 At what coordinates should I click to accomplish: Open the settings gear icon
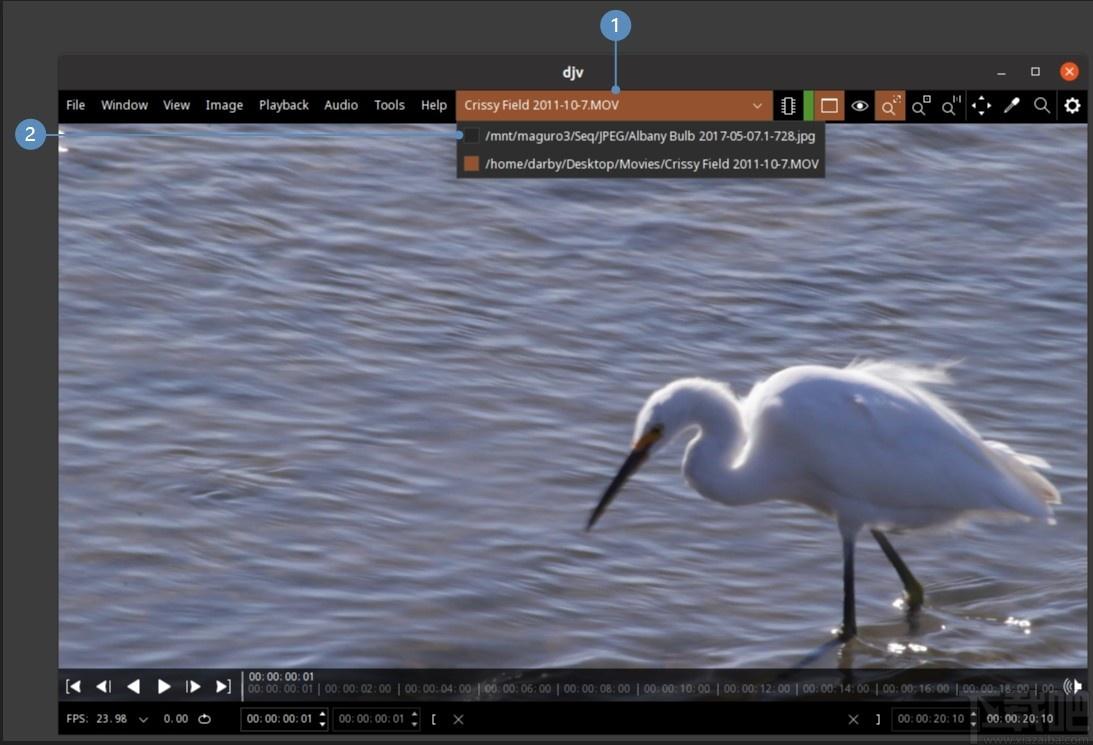point(1072,106)
